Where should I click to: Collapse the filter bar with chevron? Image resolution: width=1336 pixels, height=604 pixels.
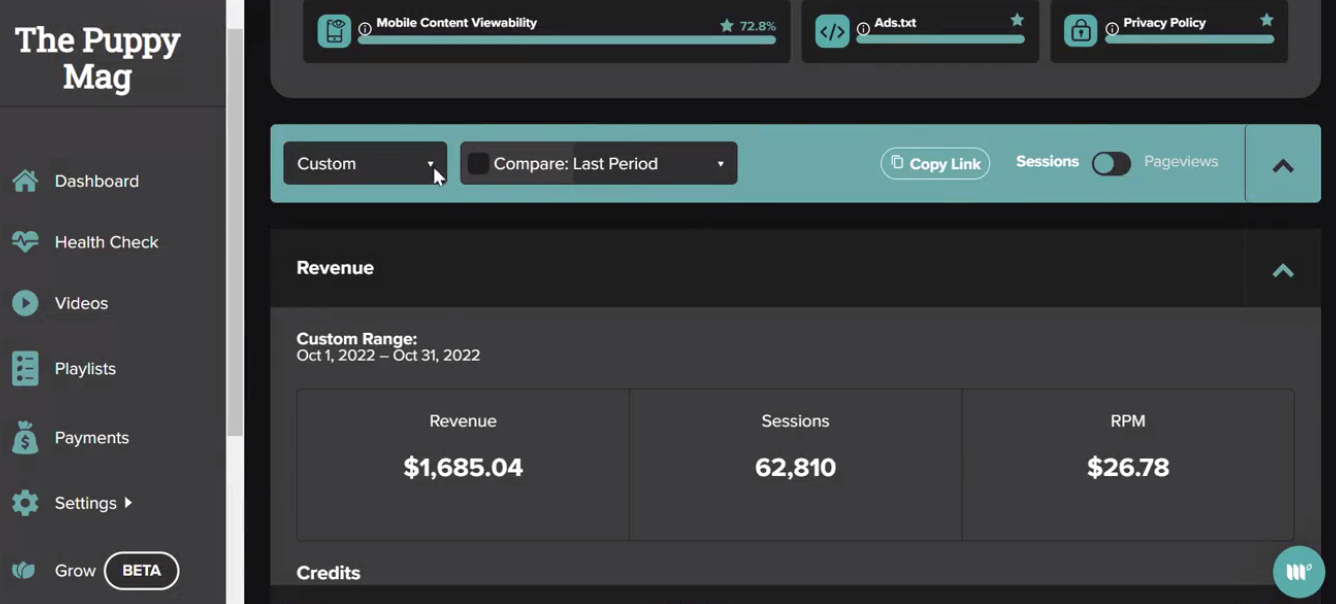[1283, 165]
